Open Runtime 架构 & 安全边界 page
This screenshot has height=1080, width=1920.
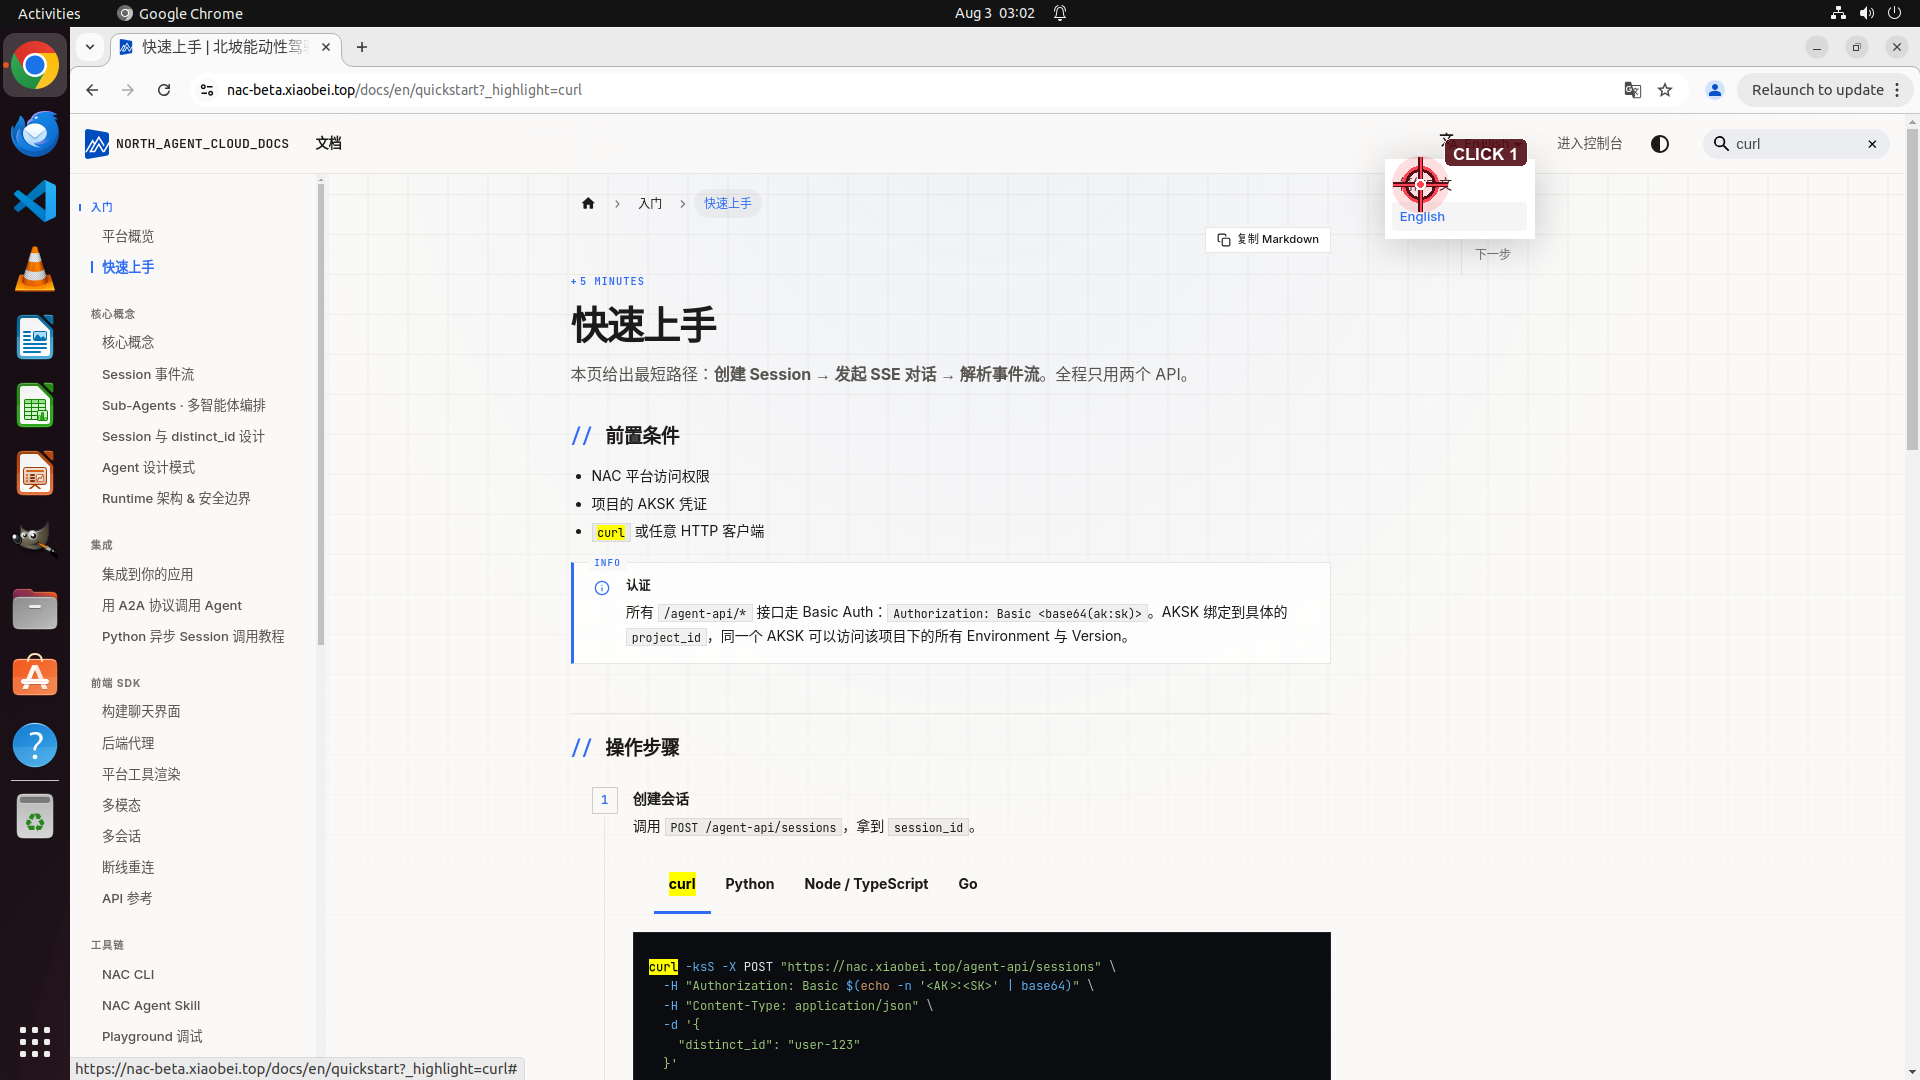coord(176,499)
